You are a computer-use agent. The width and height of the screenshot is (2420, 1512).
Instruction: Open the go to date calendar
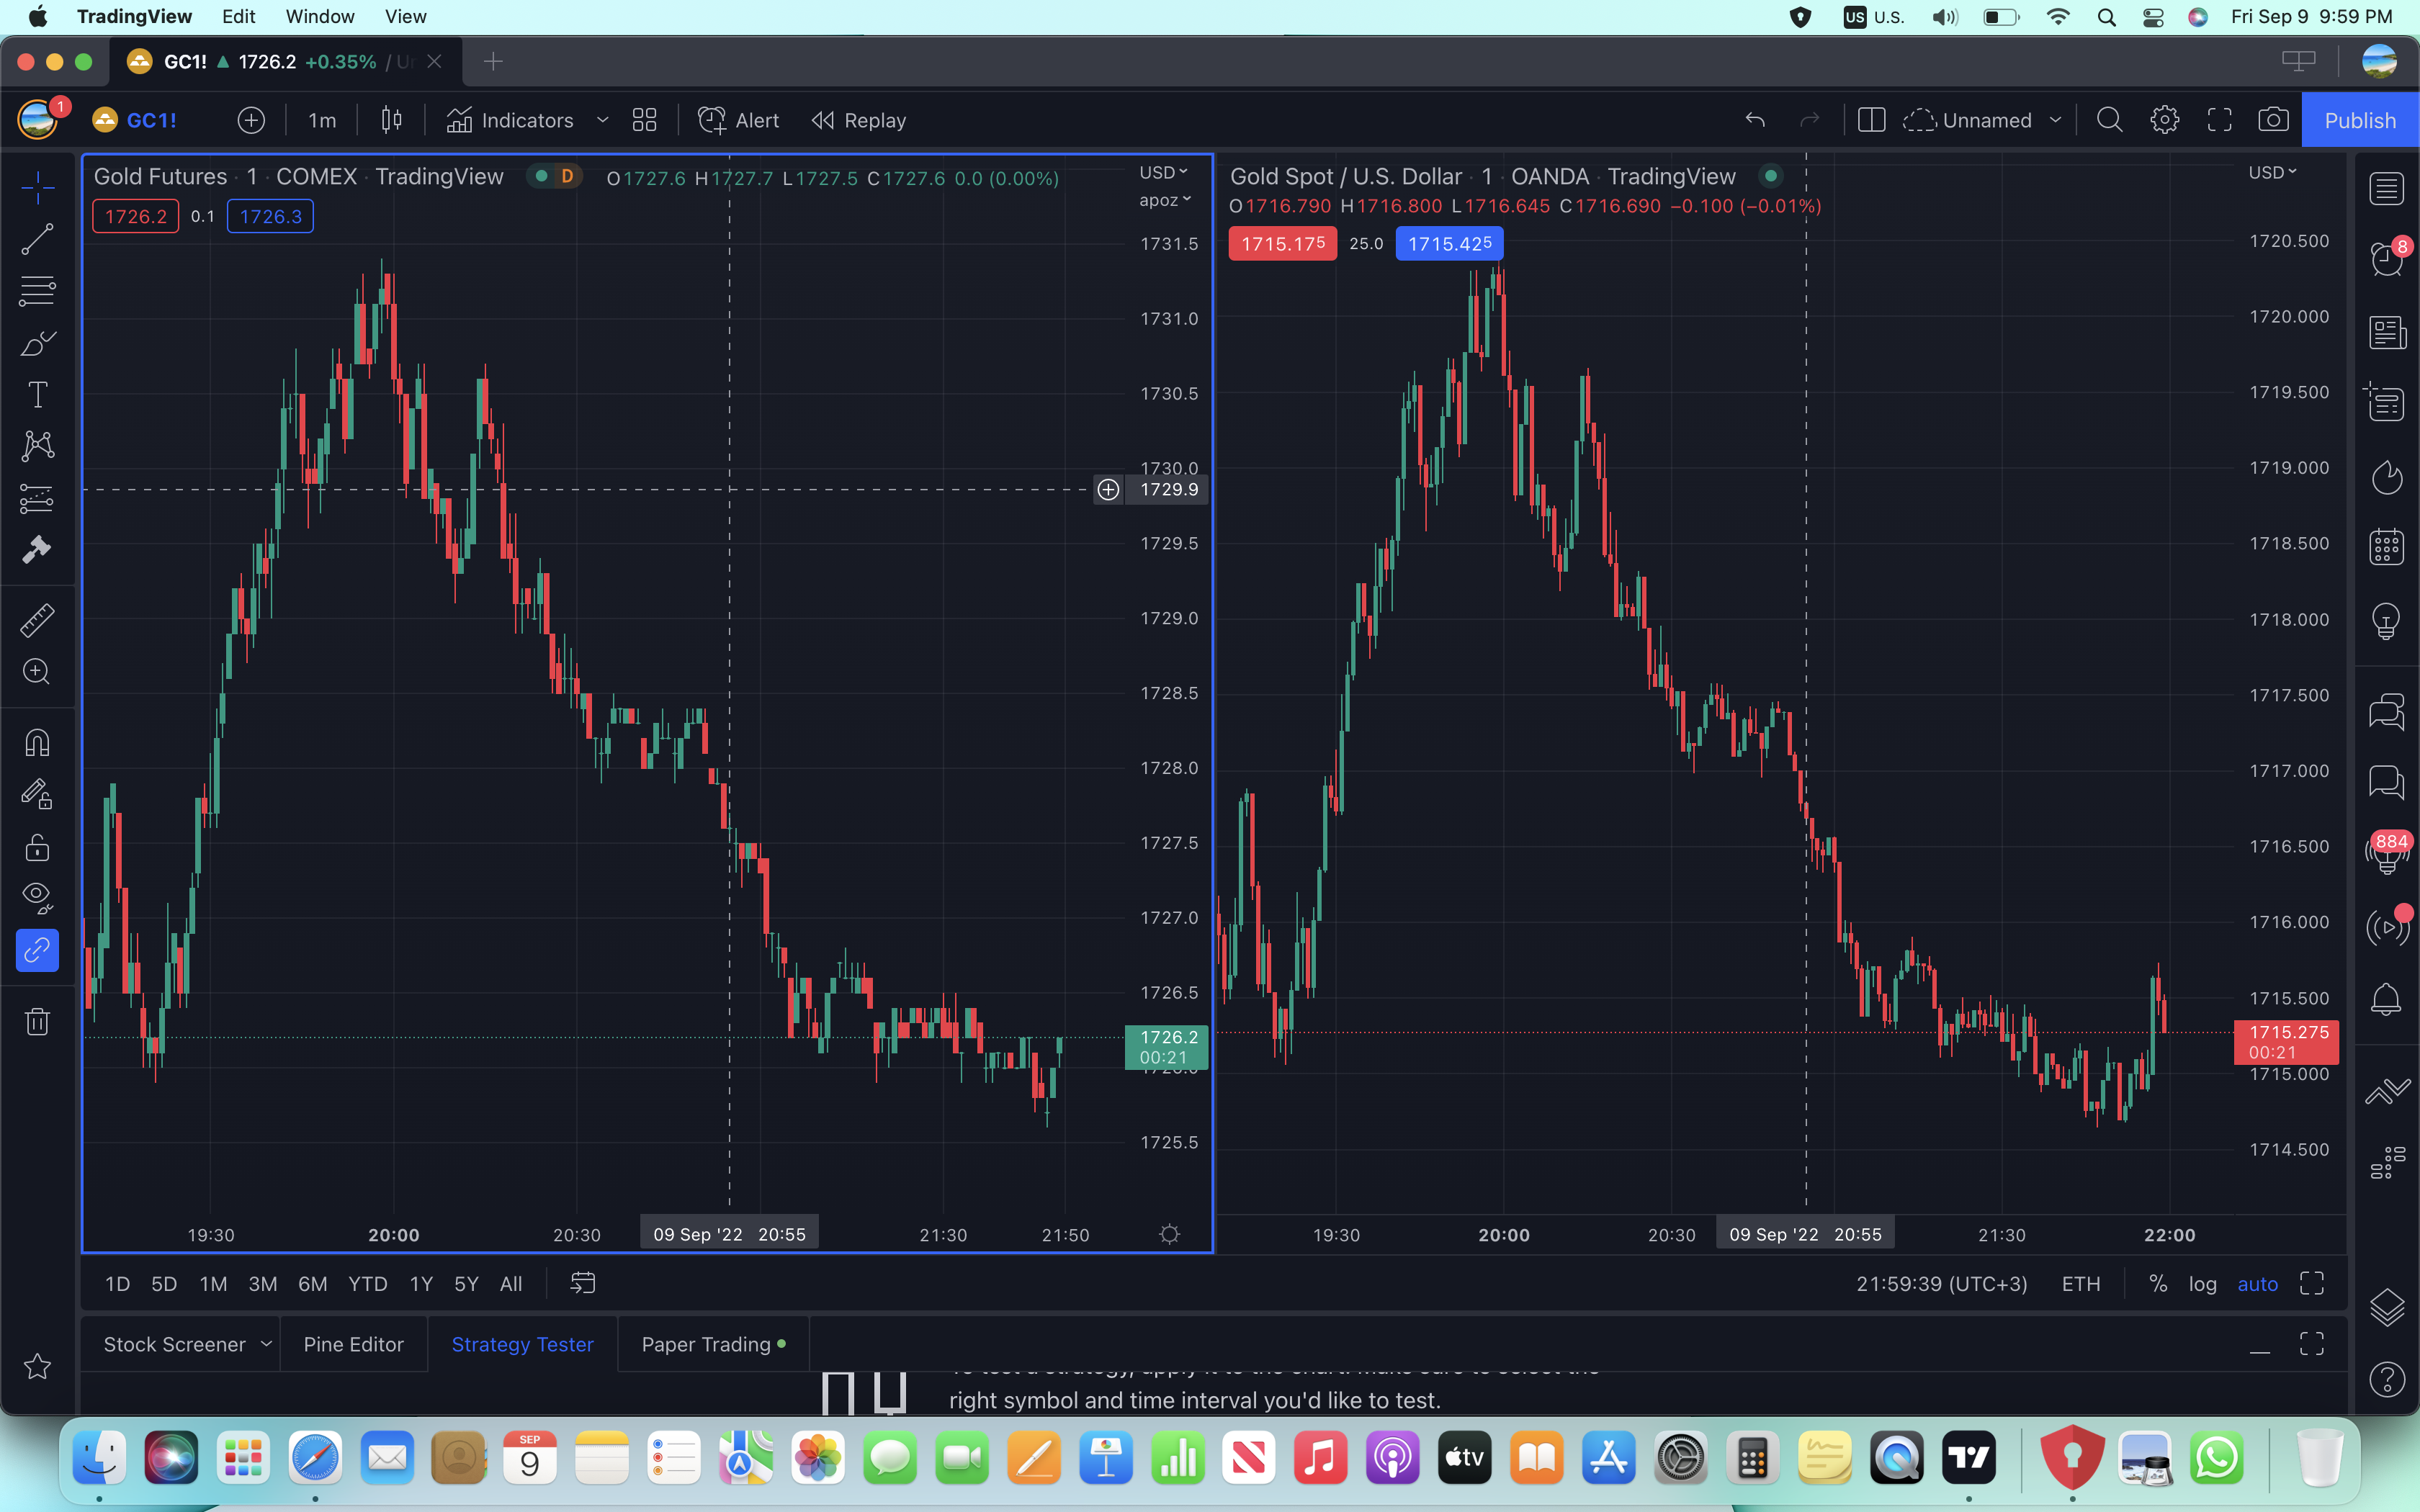pyautogui.click(x=582, y=1283)
